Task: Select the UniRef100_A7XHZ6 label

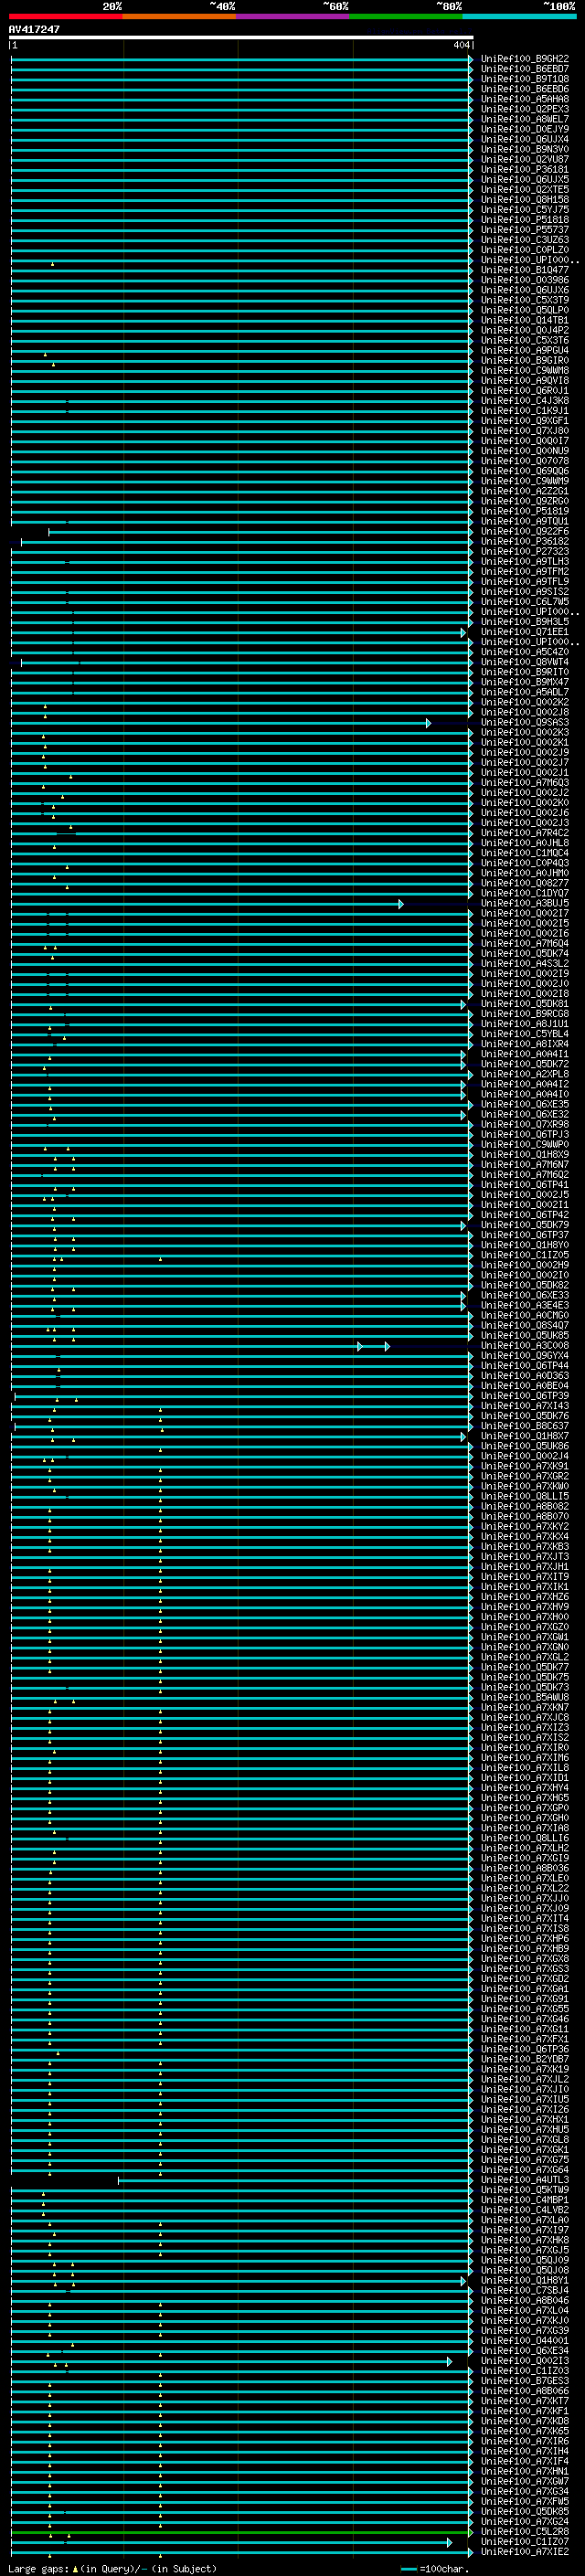Action: [x=525, y=1597]
